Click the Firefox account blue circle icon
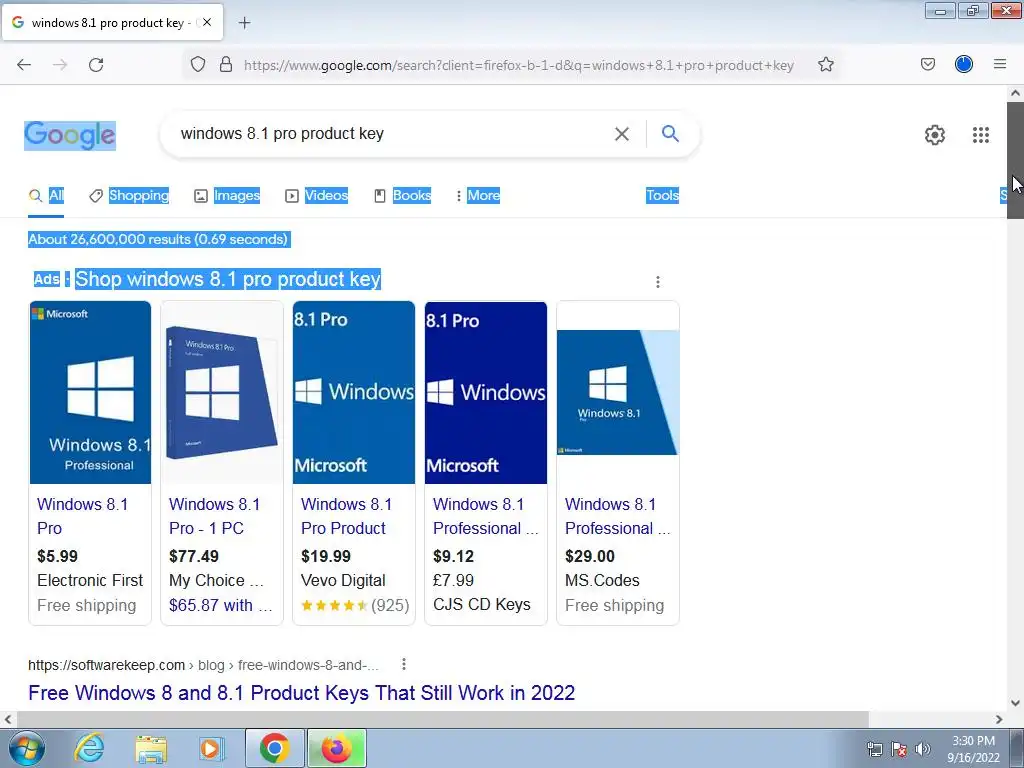Screen dimensions: 1024x768 pyautogui.click(x=963, y=64)
